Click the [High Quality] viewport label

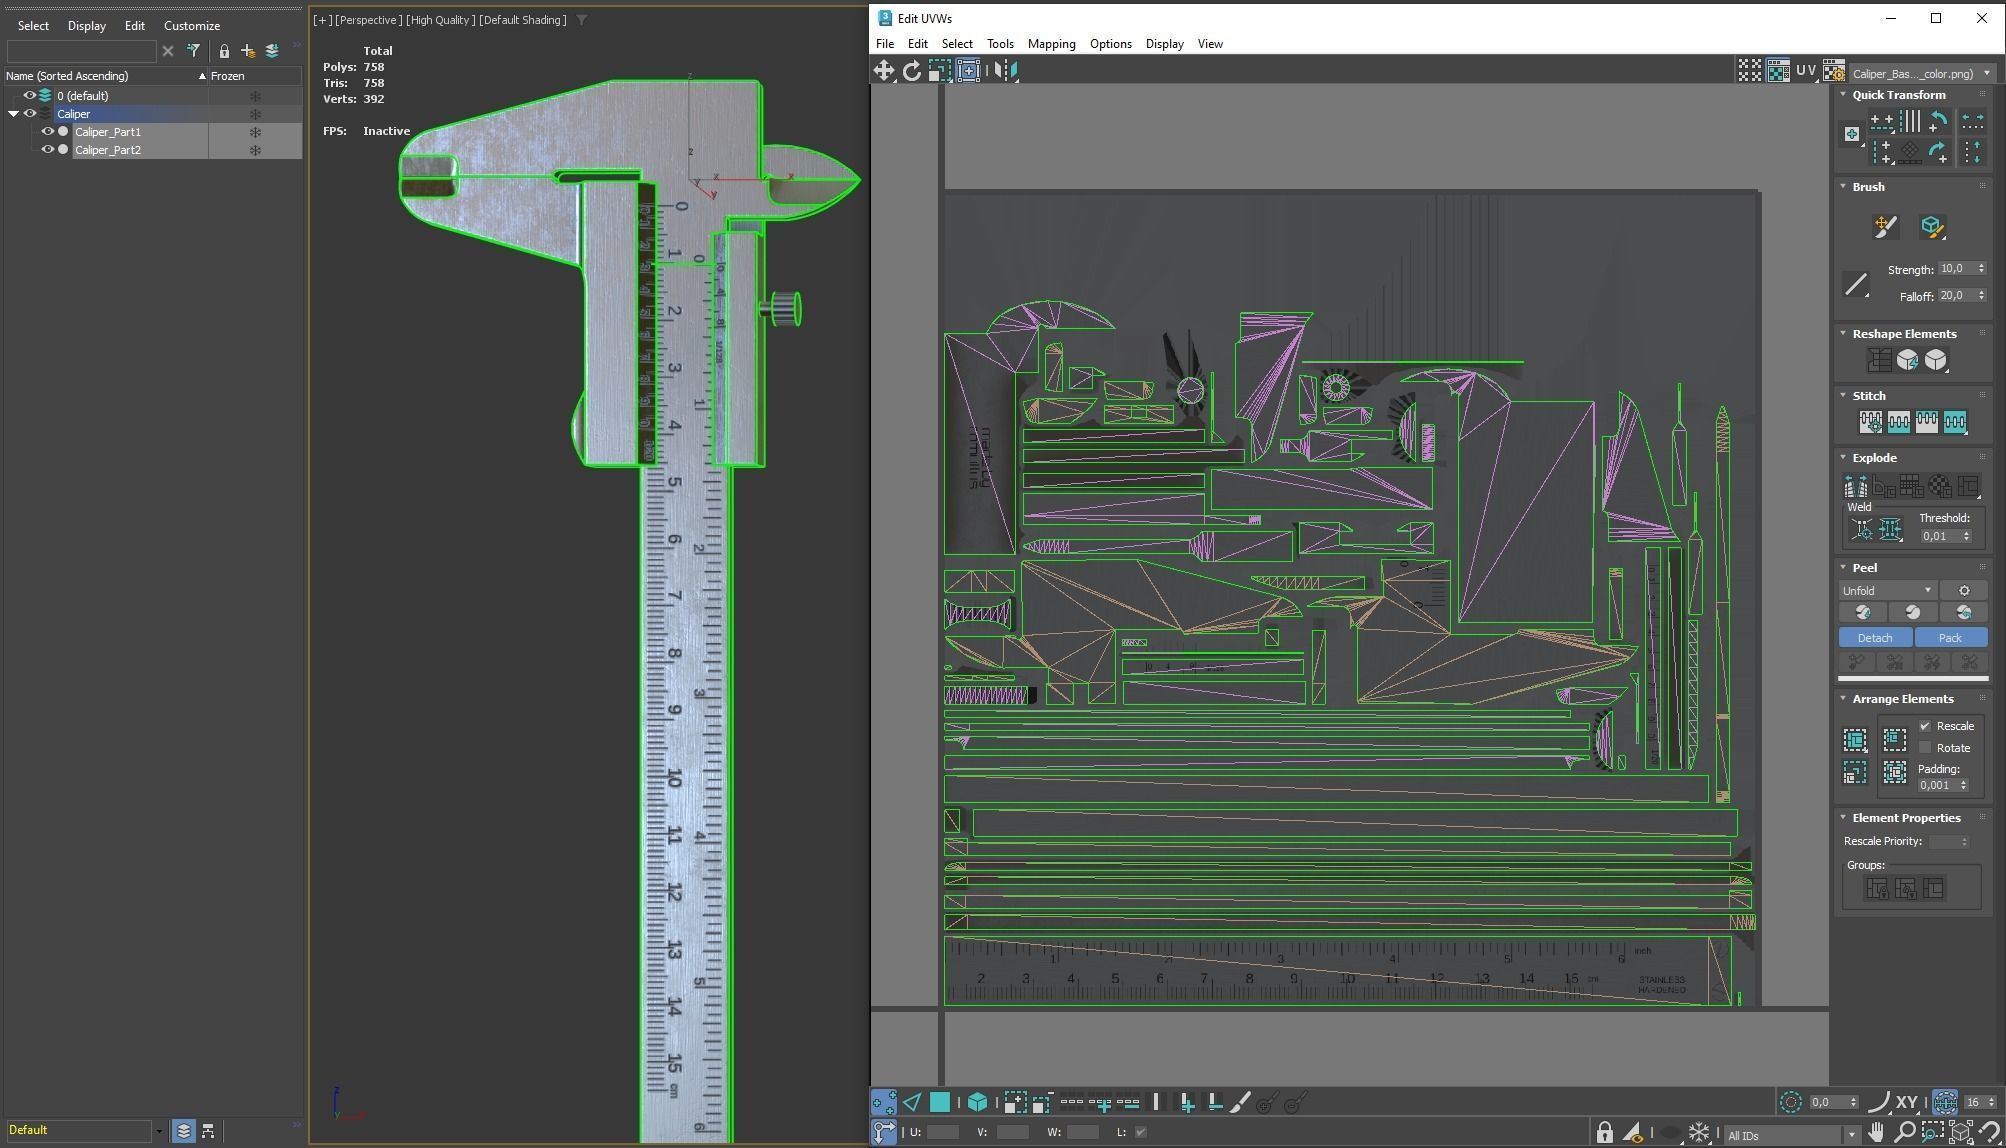point(439,20)
